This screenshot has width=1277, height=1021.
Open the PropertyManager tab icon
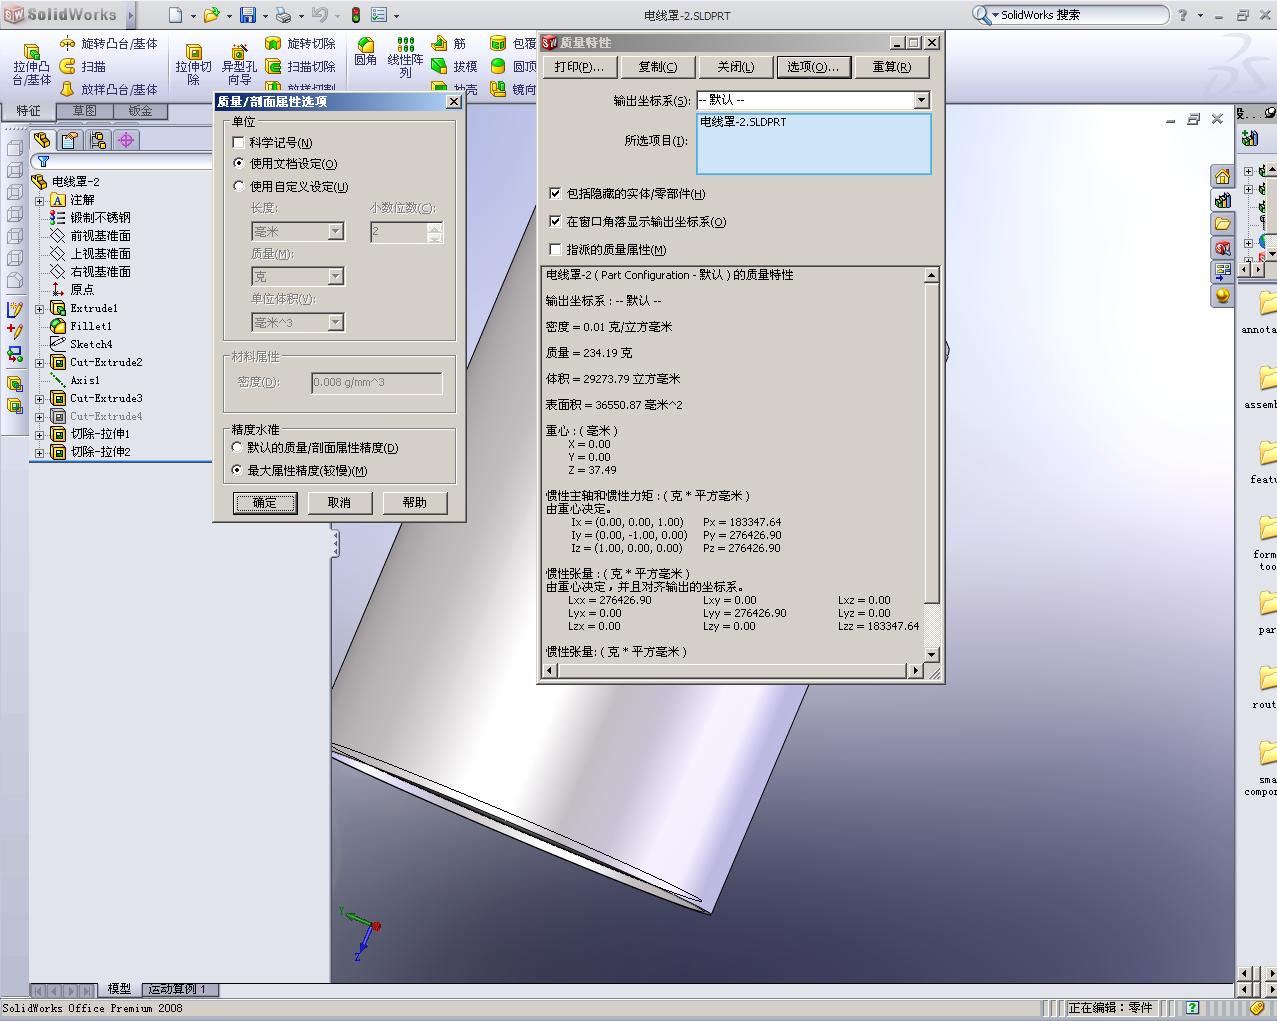point(70,140)
